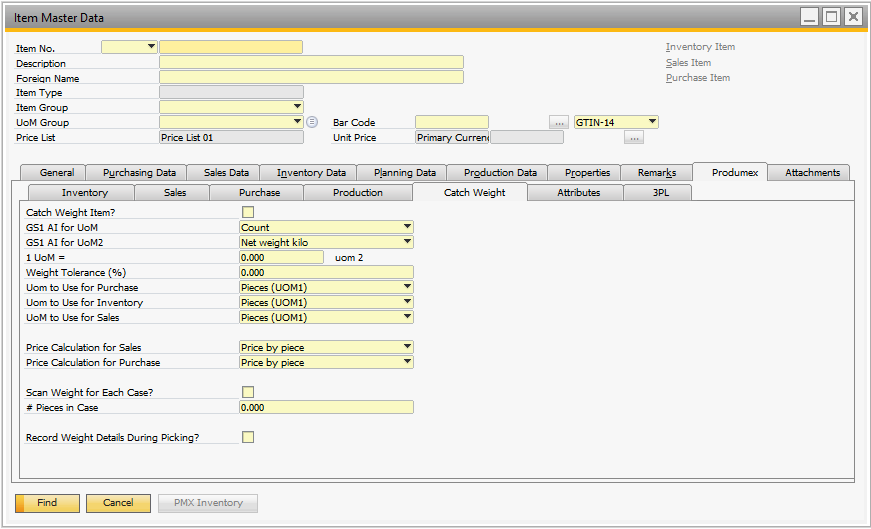The height and width of the screenshot is (529, 871).
Task: Open Uom to Use for Purchase dropdown
Action: pyautogui.click(x=407, y=287)
